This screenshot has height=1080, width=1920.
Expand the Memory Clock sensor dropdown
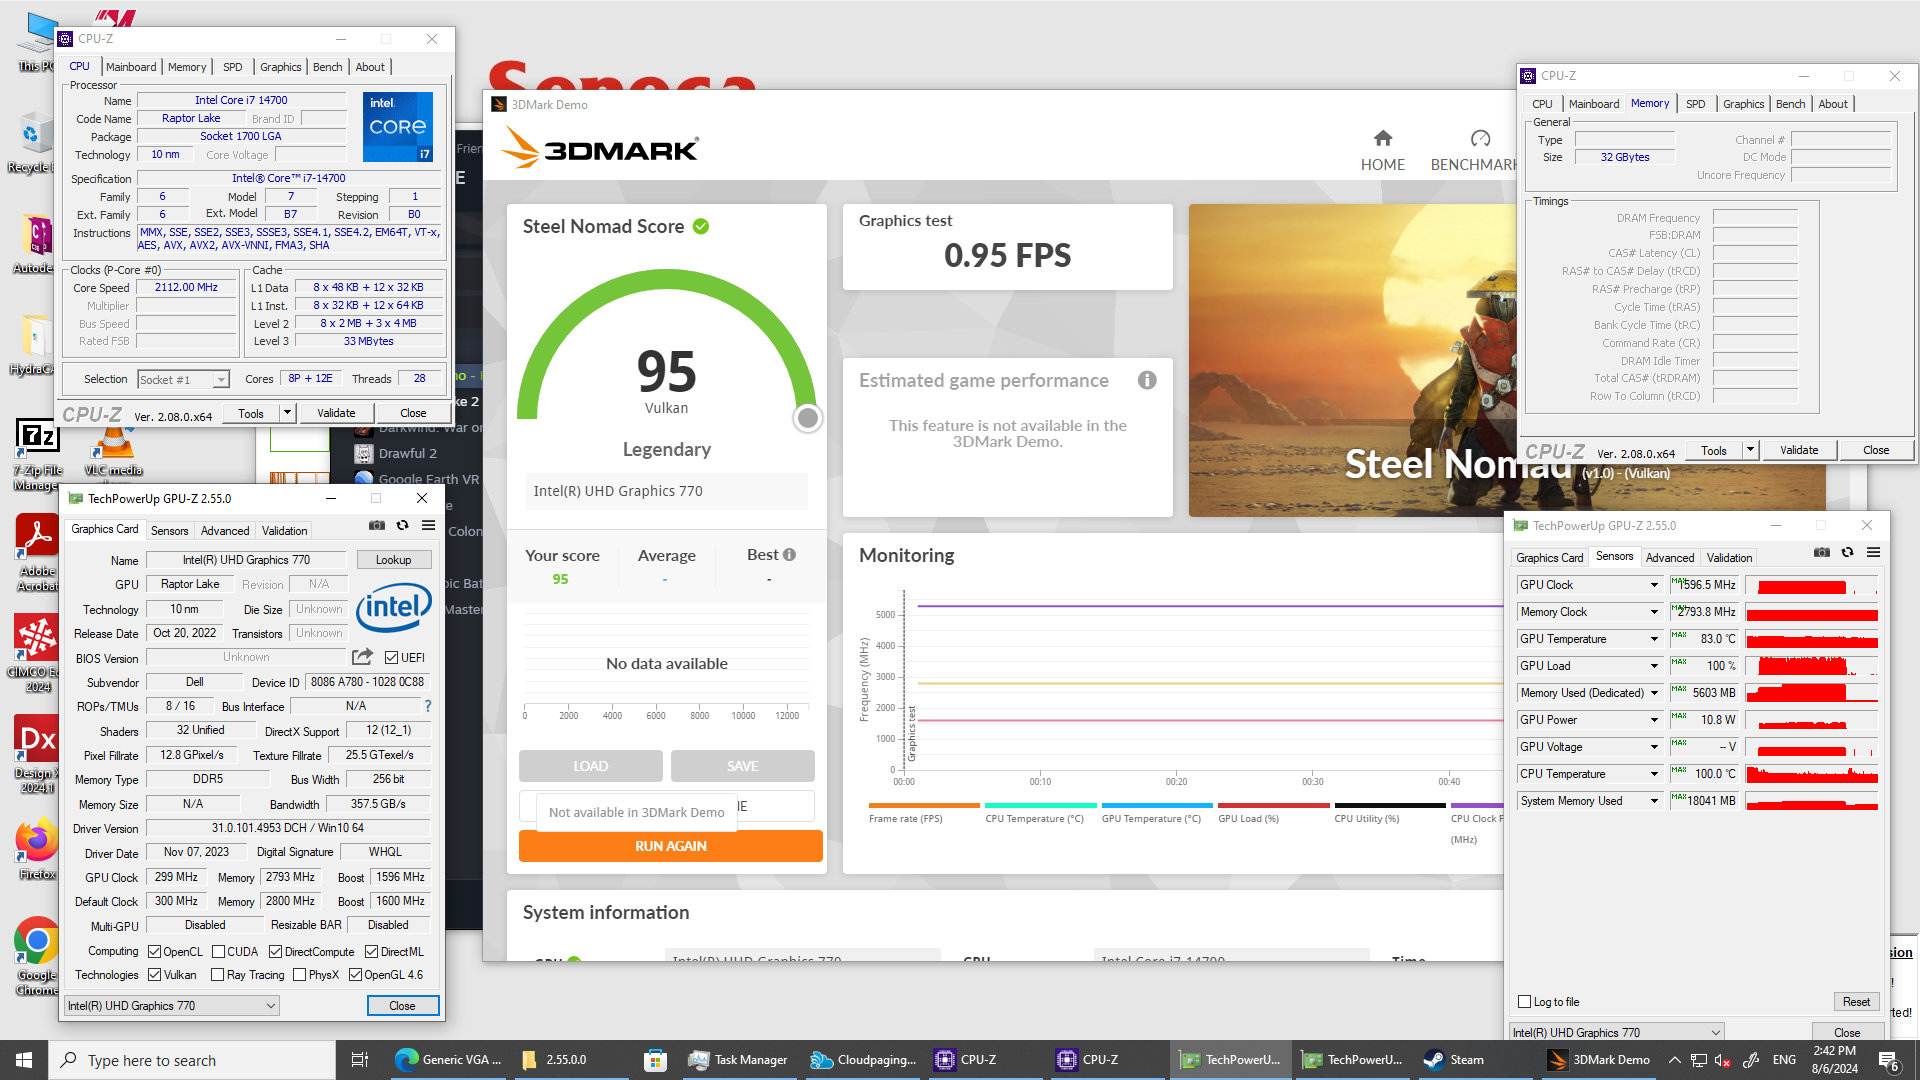(1654, 611)
